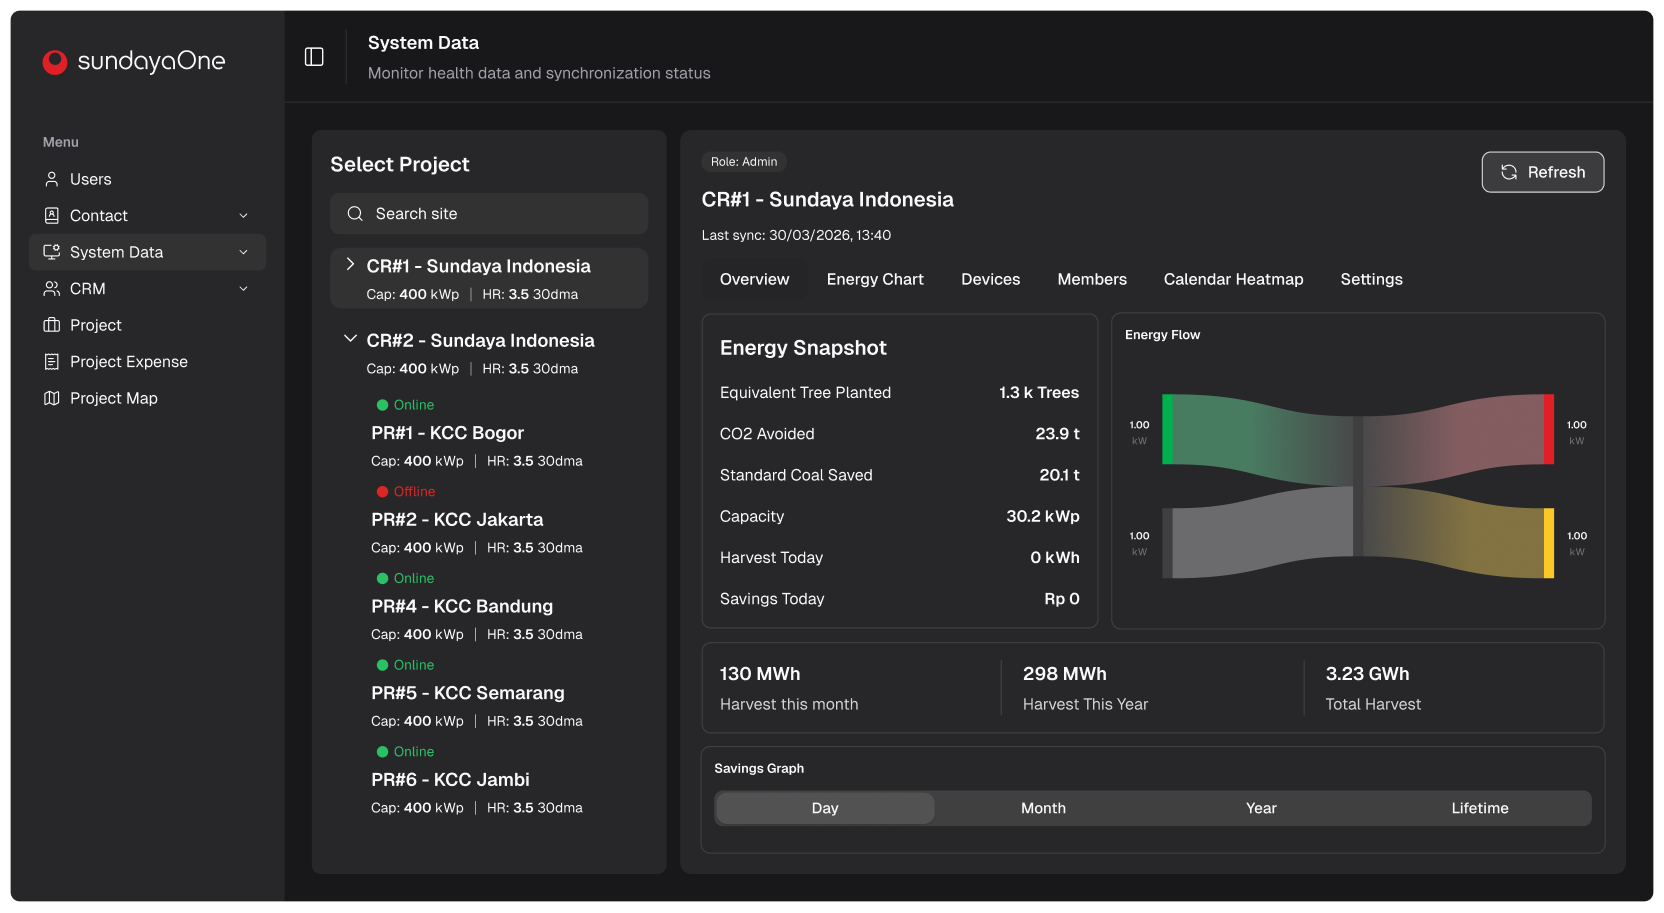
Task: Open Project Map in the menu
Action: 147,398
